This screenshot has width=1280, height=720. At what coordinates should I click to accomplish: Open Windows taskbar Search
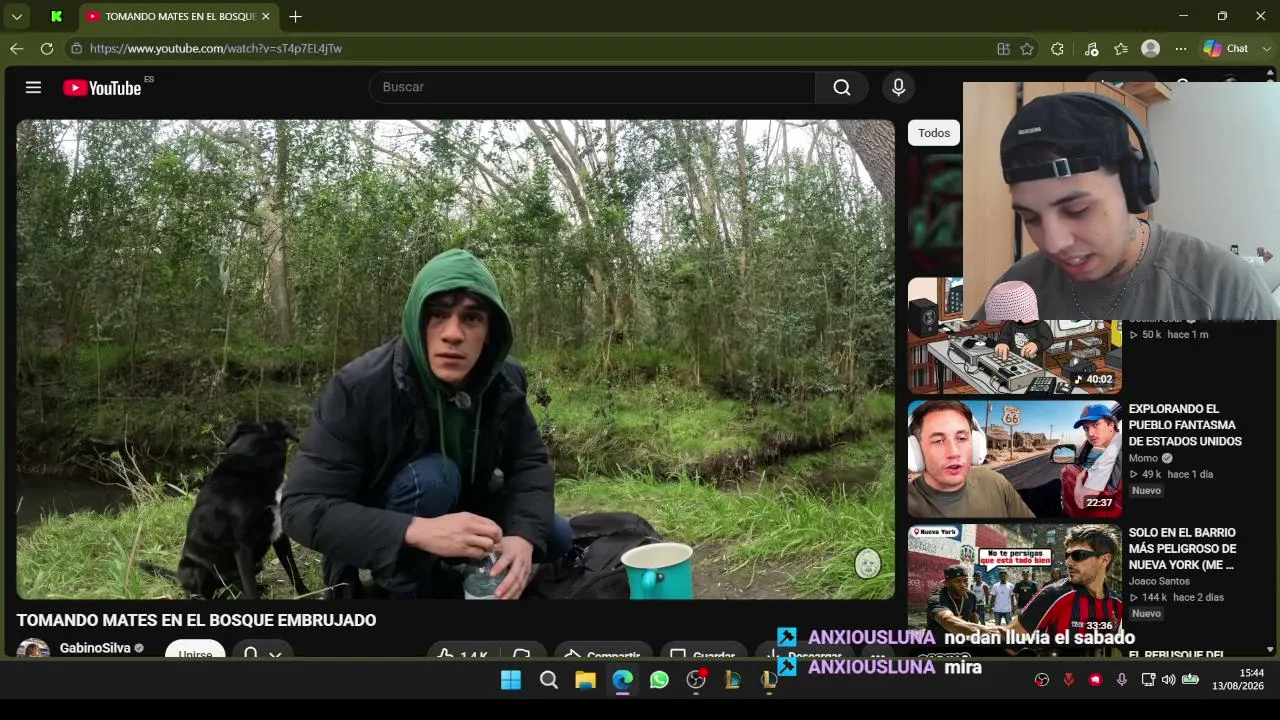(x=548, y=680)
